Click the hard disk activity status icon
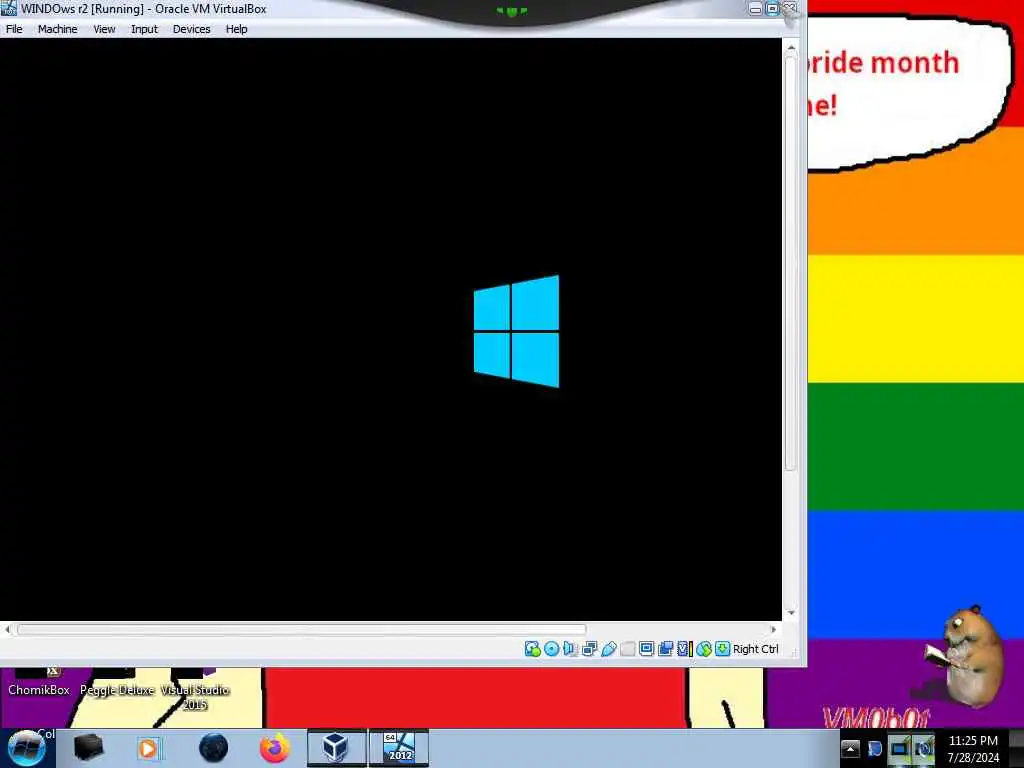The height and width of the screenshot is (768, 1024). (x=532, y=648)
